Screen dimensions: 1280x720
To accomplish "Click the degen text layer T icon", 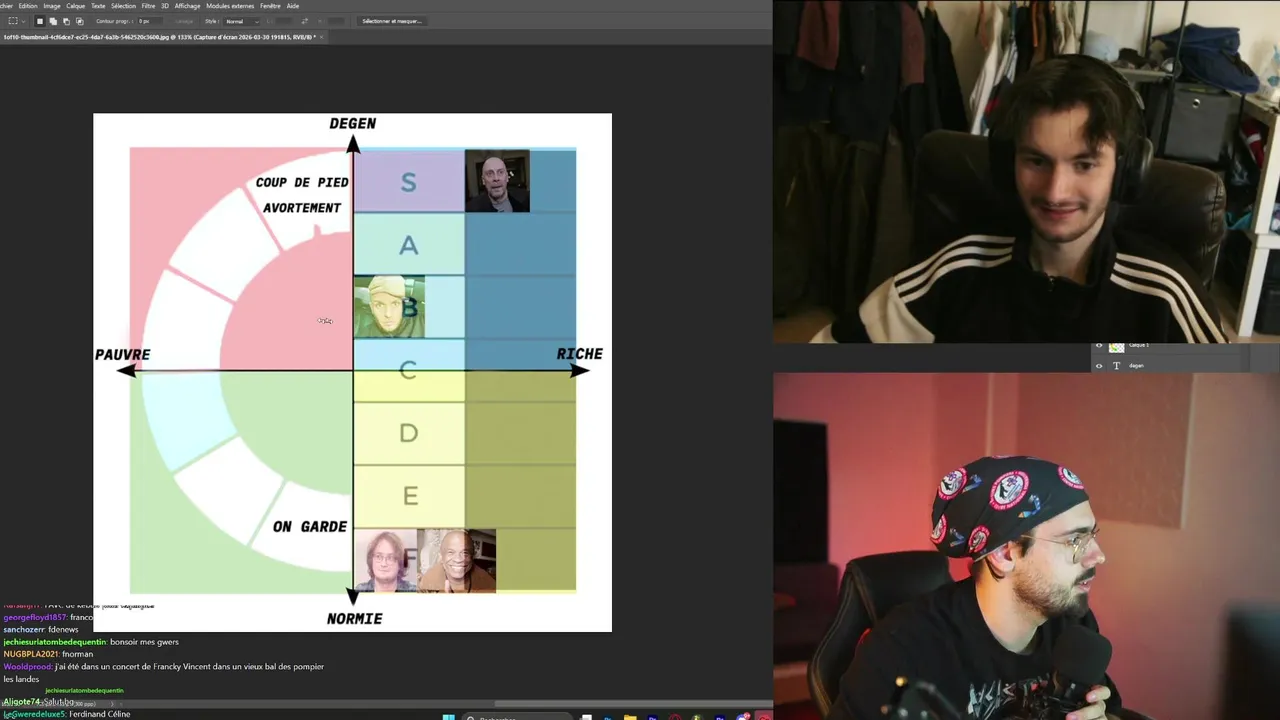I will [x=1117, y=366].
